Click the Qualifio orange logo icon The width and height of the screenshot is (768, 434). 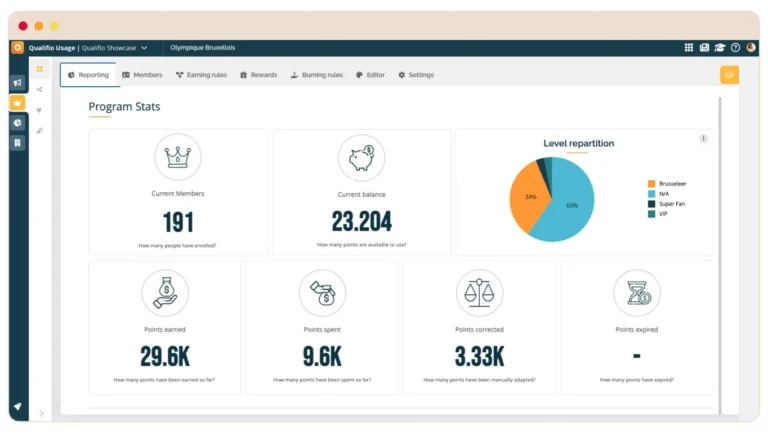pyautogui.click(x=18, y=48)
